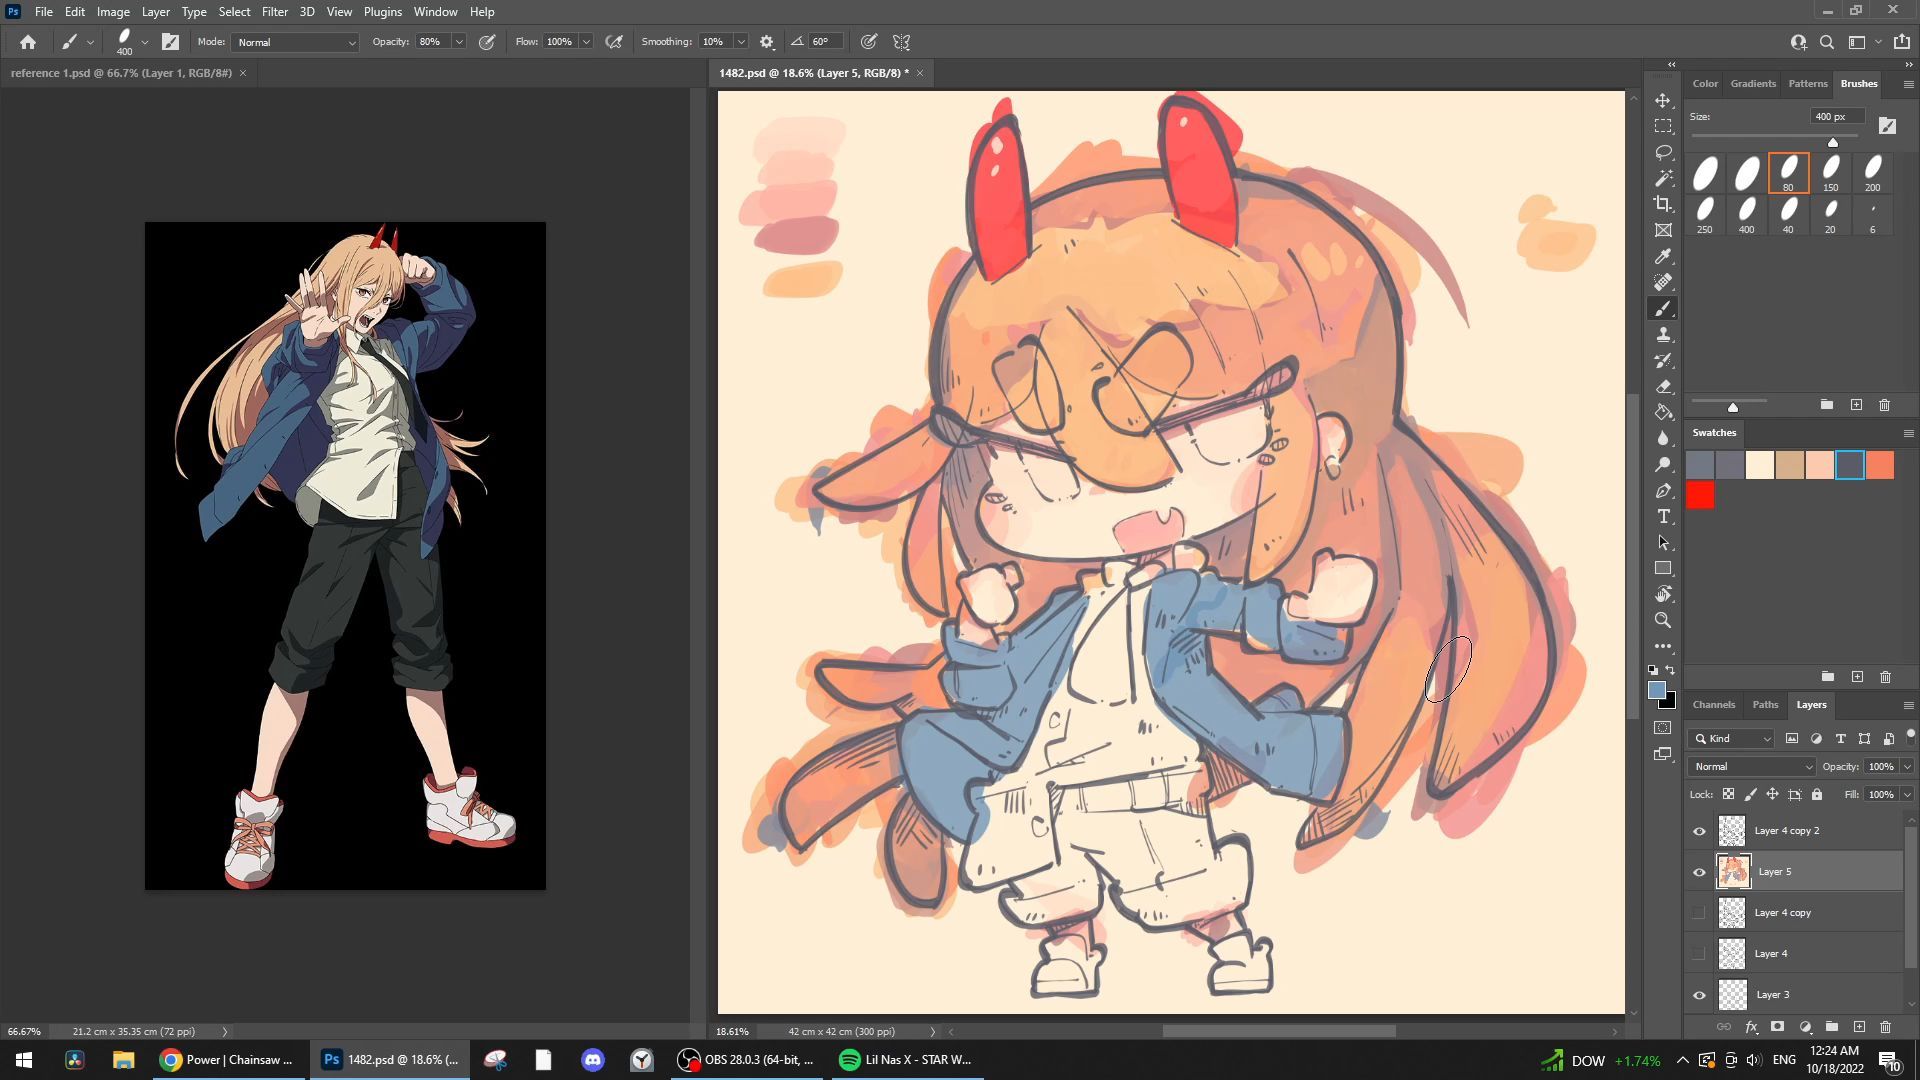
Task: Hide Layer 5 visibility eye
Action: (x=1699, y=872)
